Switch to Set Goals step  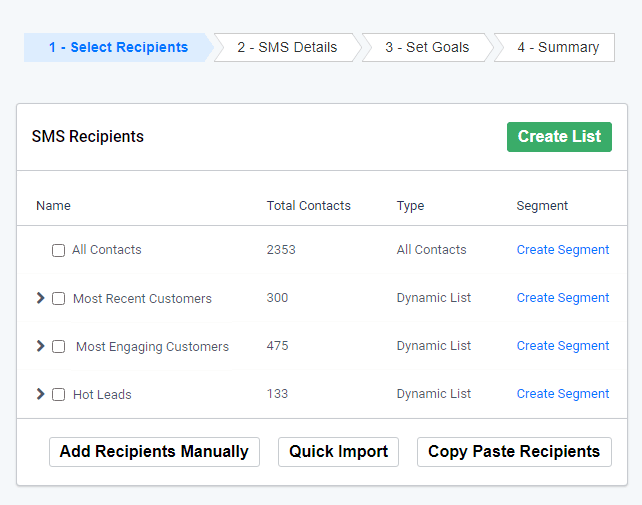427,48
